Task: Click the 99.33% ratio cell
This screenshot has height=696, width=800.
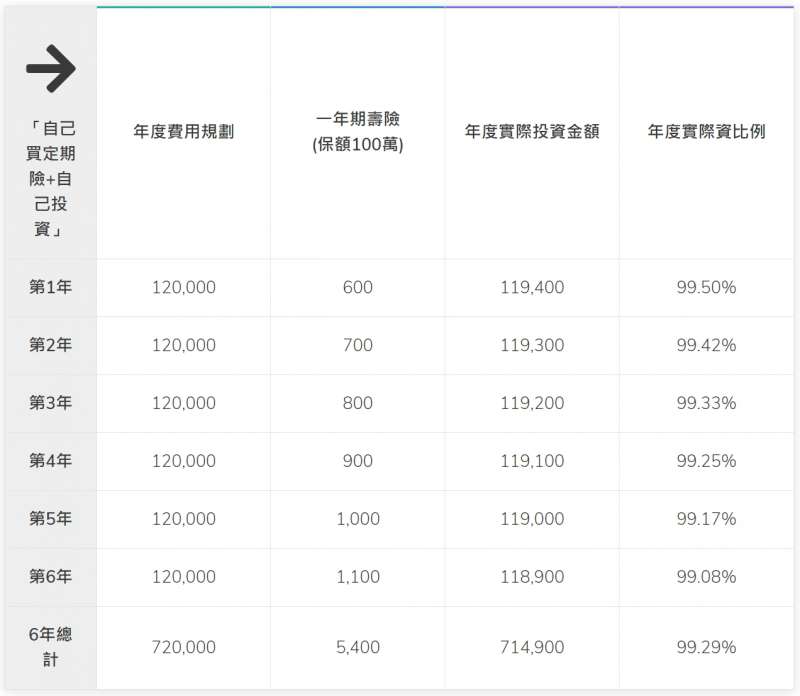Action: 707,403
